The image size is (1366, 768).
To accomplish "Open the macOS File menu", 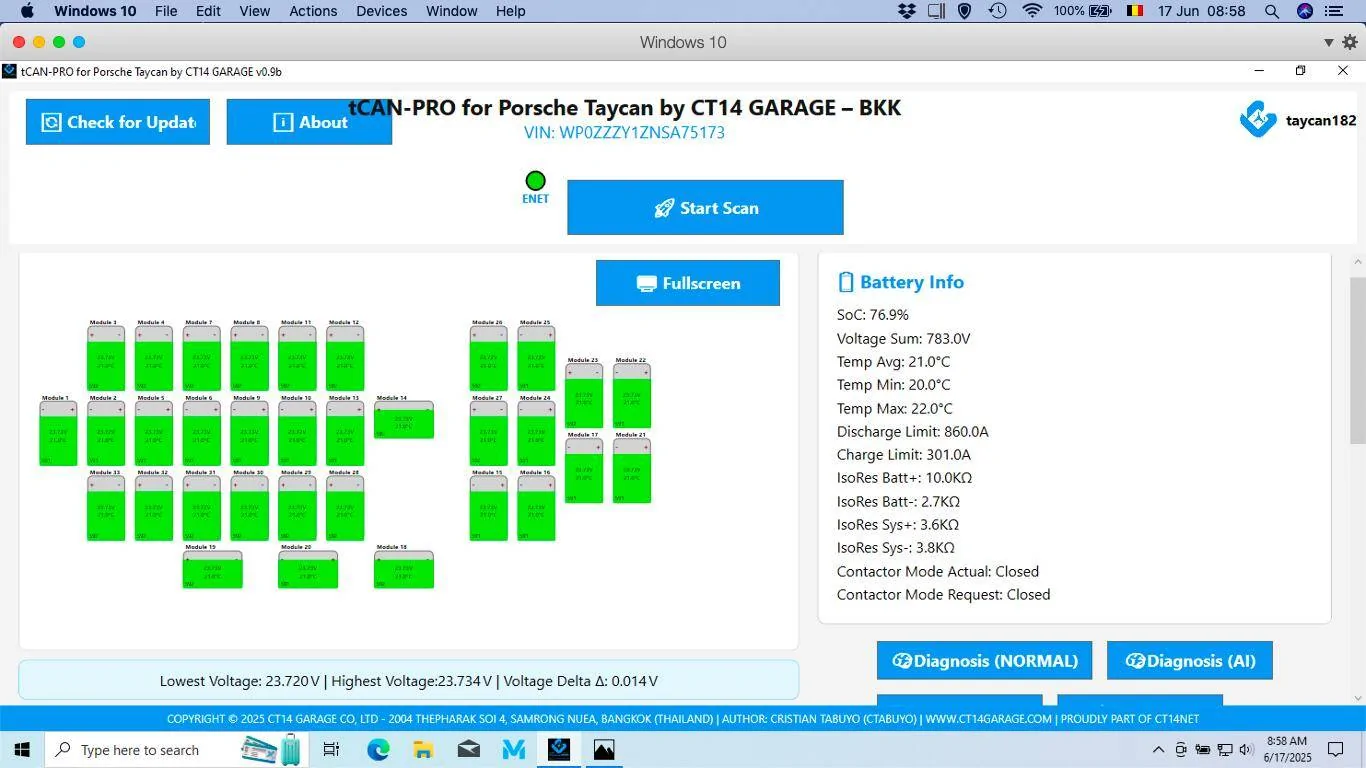I will tap(166, 11).
